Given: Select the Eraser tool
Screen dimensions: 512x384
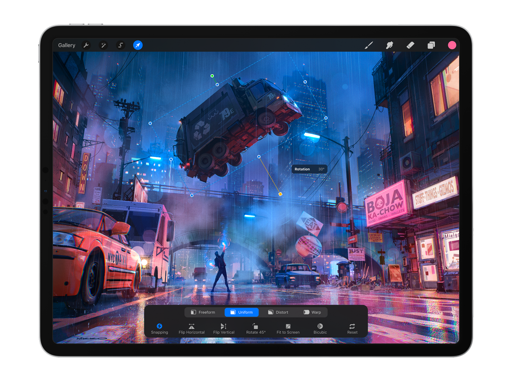Looking at the screenshot, I should pyautogui.click(x=410, y=45).
